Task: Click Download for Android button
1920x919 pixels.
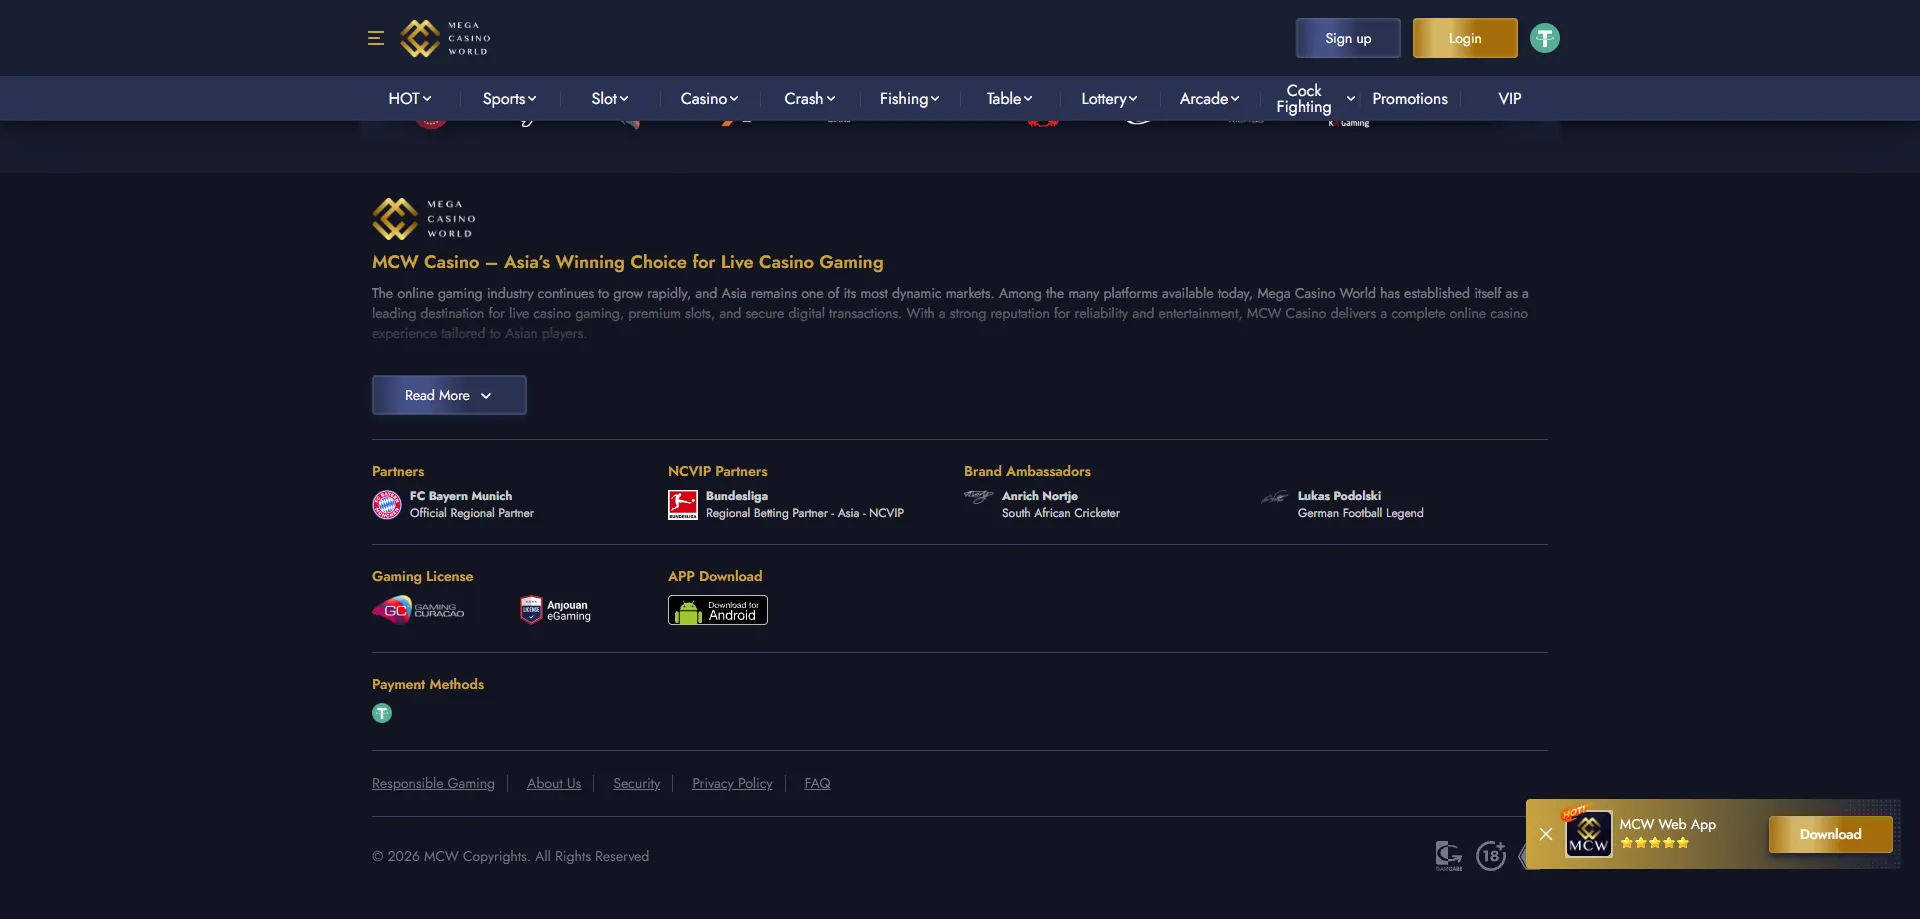Action: coord(718,610)
